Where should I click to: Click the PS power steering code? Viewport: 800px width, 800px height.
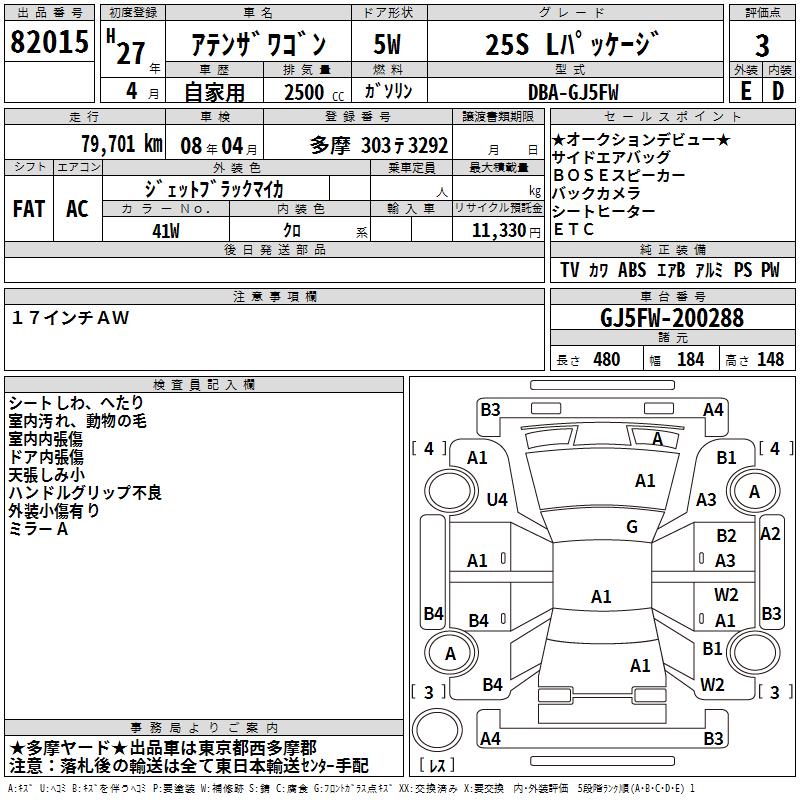click(743, 270)
